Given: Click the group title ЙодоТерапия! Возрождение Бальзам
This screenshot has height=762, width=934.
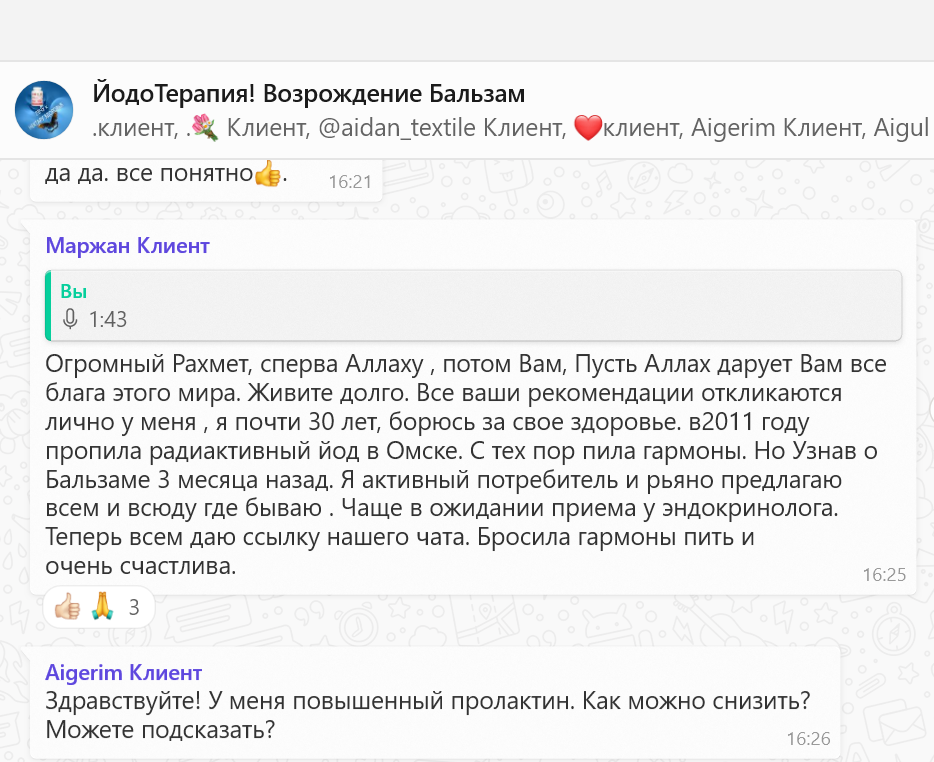Looking at the screenshot, I should 308,93.
